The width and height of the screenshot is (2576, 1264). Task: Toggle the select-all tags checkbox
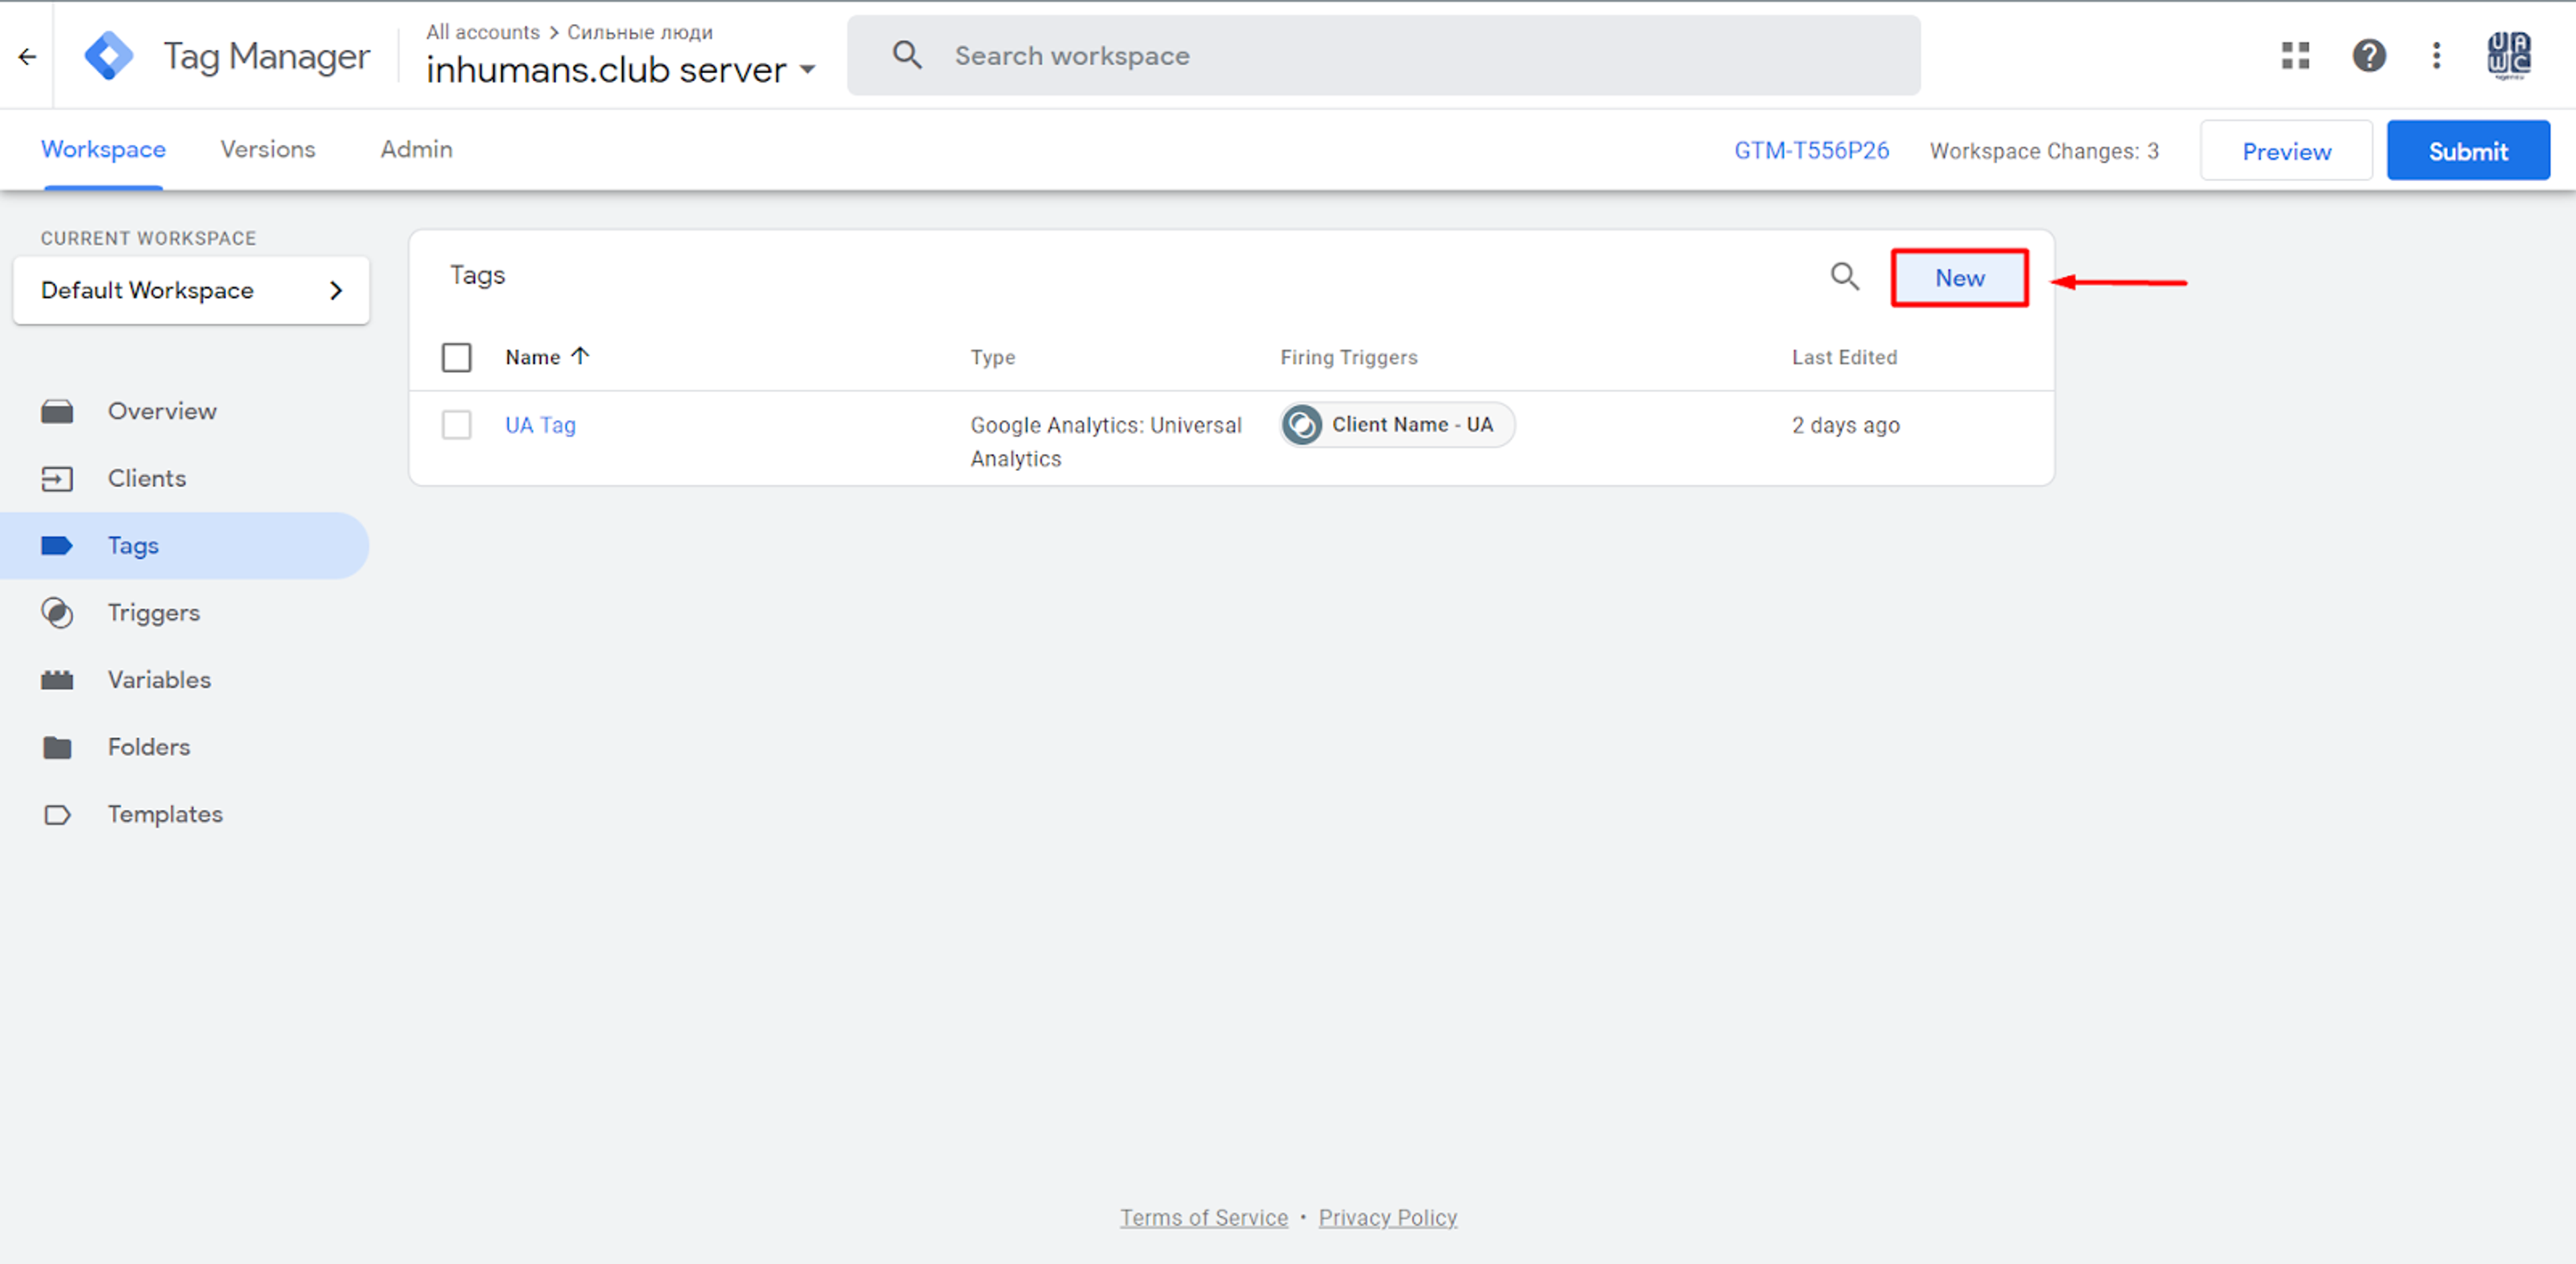(457, 357)
